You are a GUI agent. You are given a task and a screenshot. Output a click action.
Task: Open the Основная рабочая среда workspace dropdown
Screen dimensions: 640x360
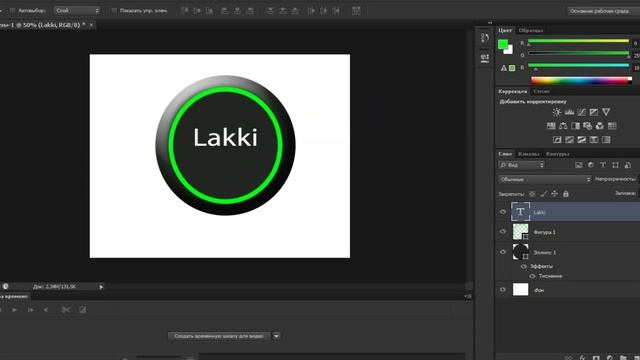click(604, 11)
